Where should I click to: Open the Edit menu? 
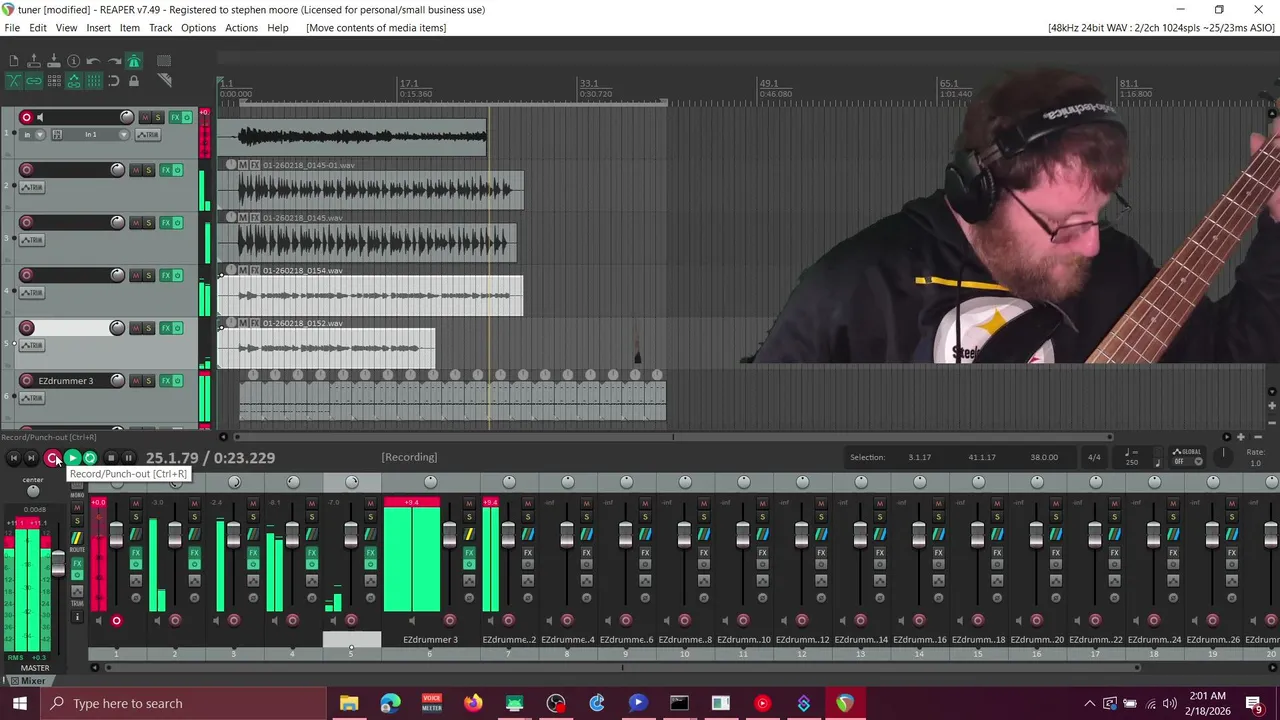click(38, 28)
